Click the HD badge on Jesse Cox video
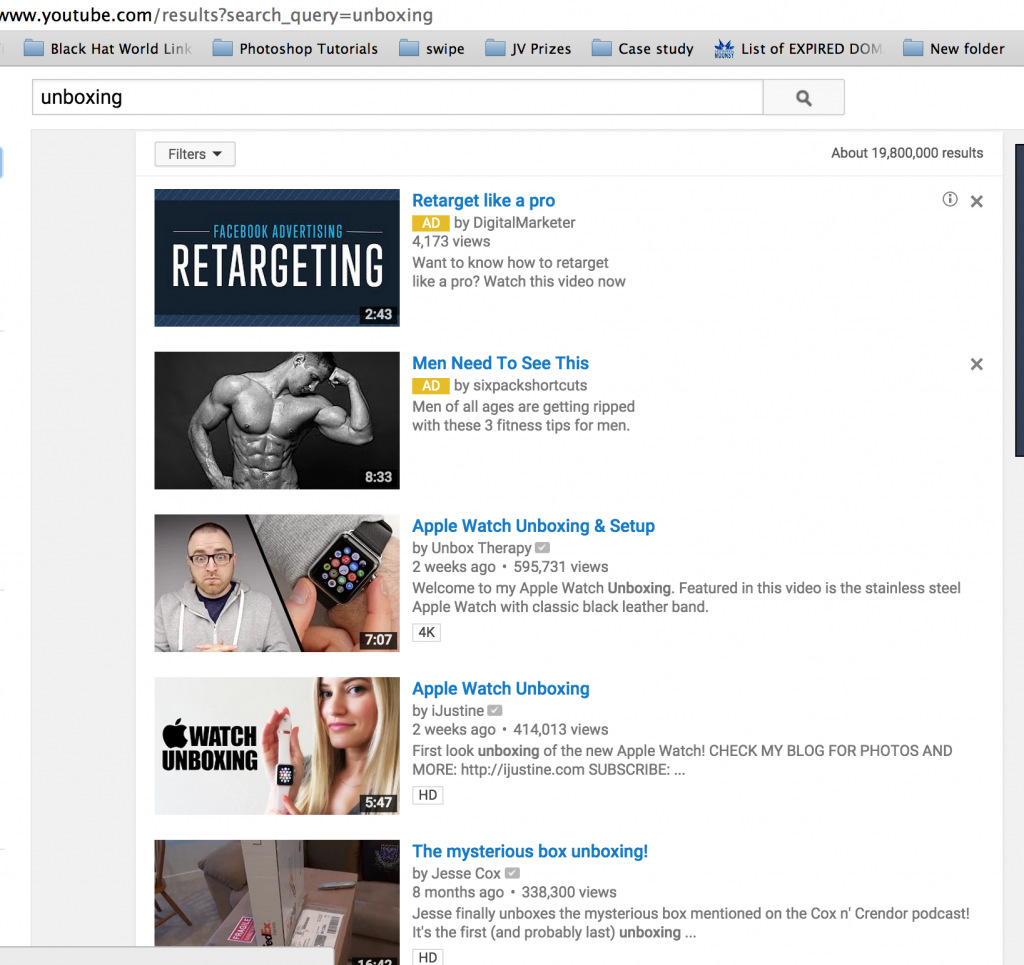 [x=428, y=957]
